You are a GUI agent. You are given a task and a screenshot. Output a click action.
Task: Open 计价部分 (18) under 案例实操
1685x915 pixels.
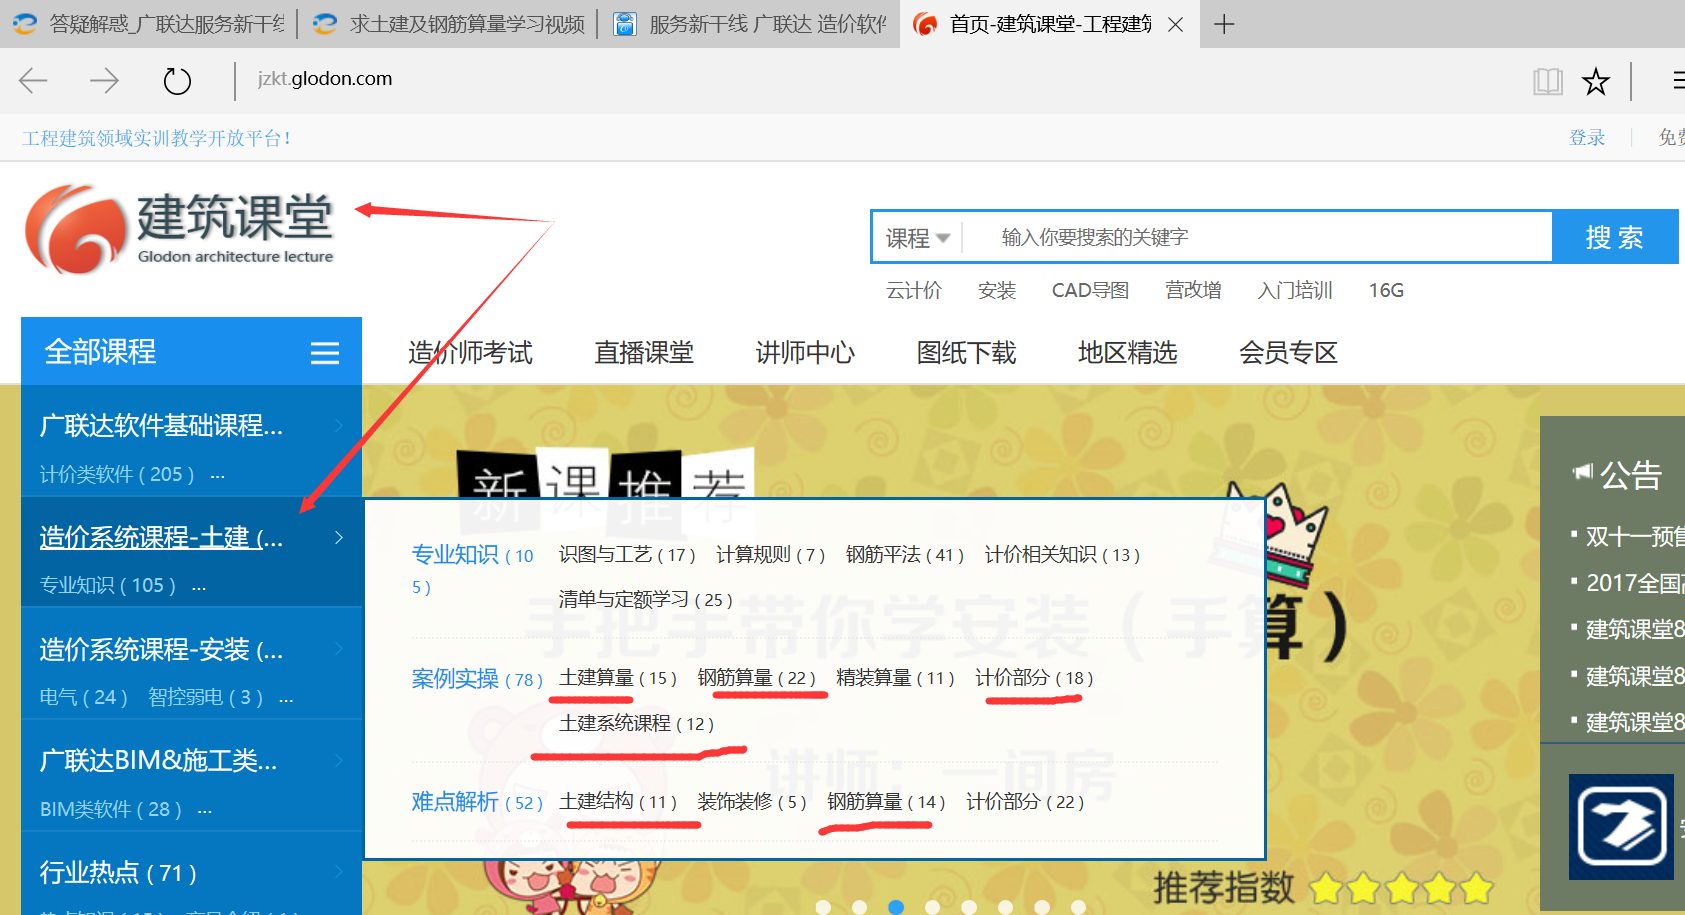(x=1034, y=678)
